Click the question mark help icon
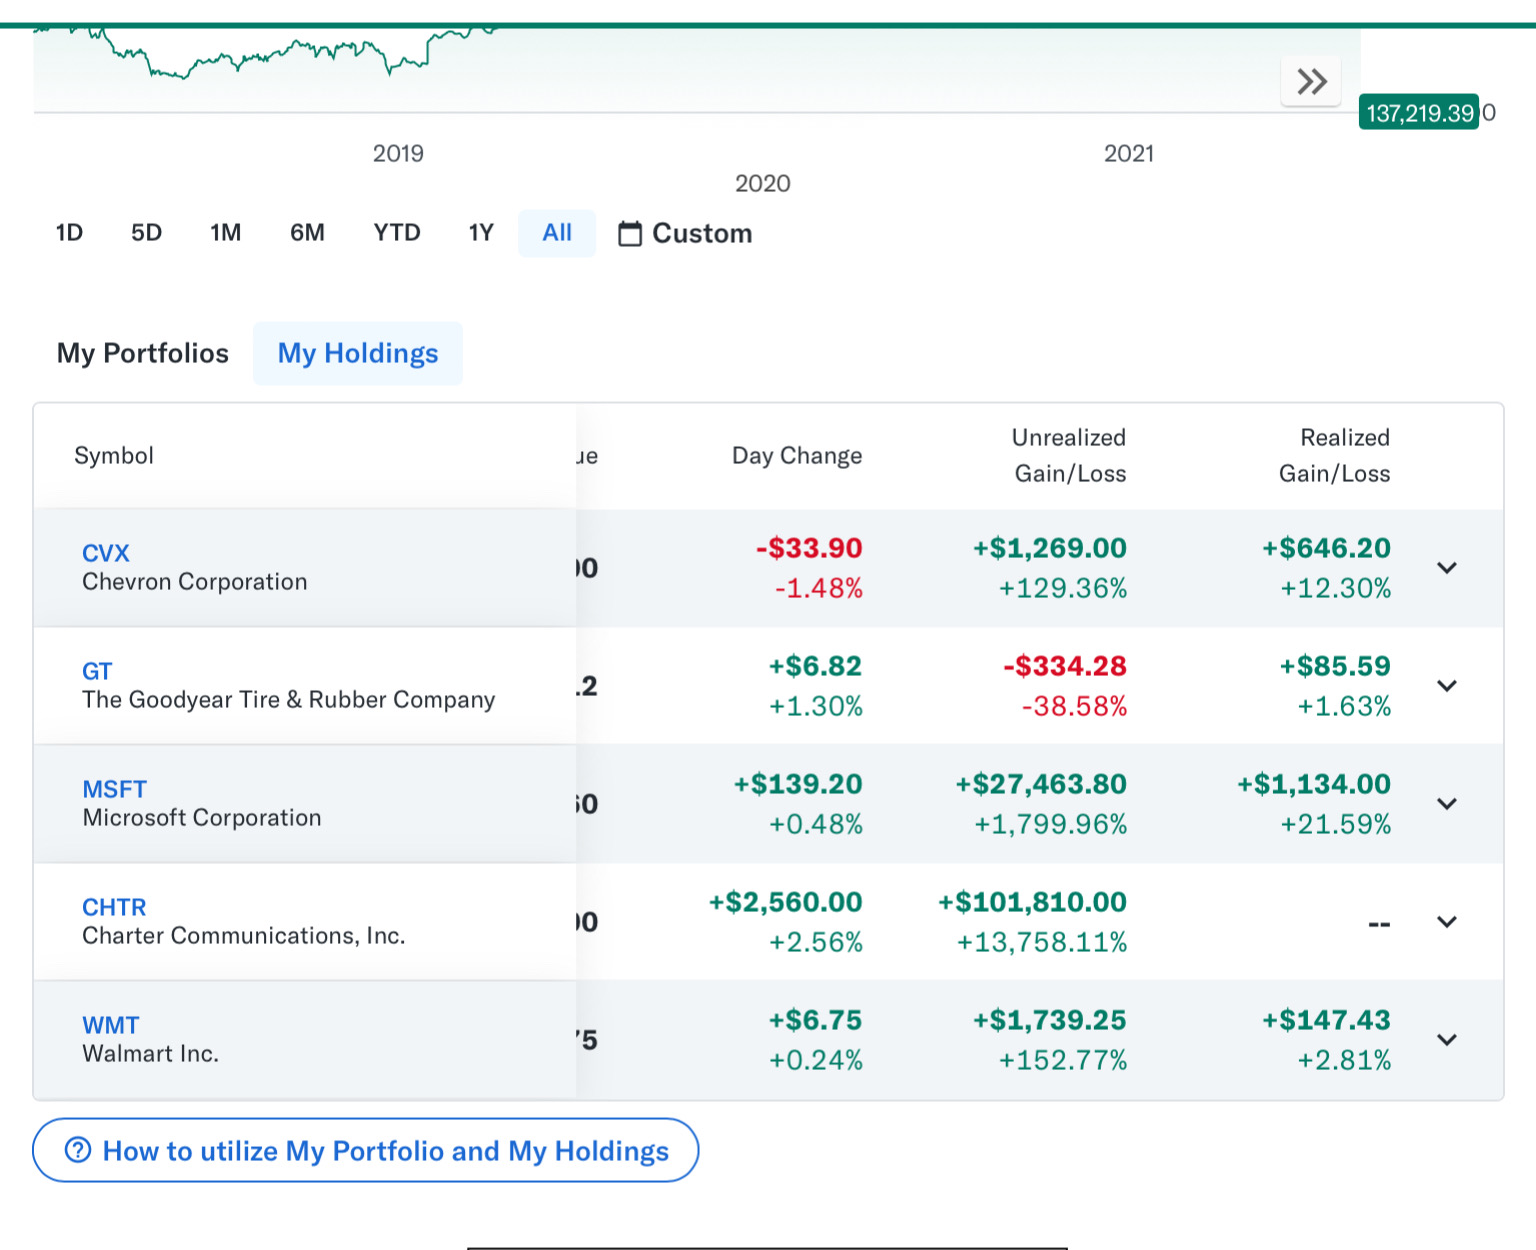The height and width of the screenshot is (1250, 1536). [x=78, y=1150]
